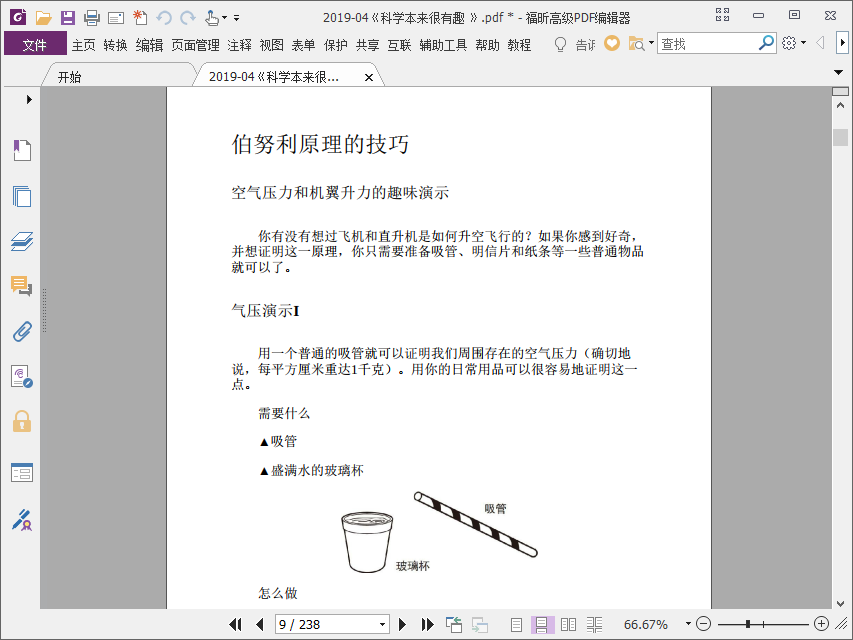The height and width of the screenshot is (640, 853).
Task: Print the document via the printer icon
Action: 91,18
